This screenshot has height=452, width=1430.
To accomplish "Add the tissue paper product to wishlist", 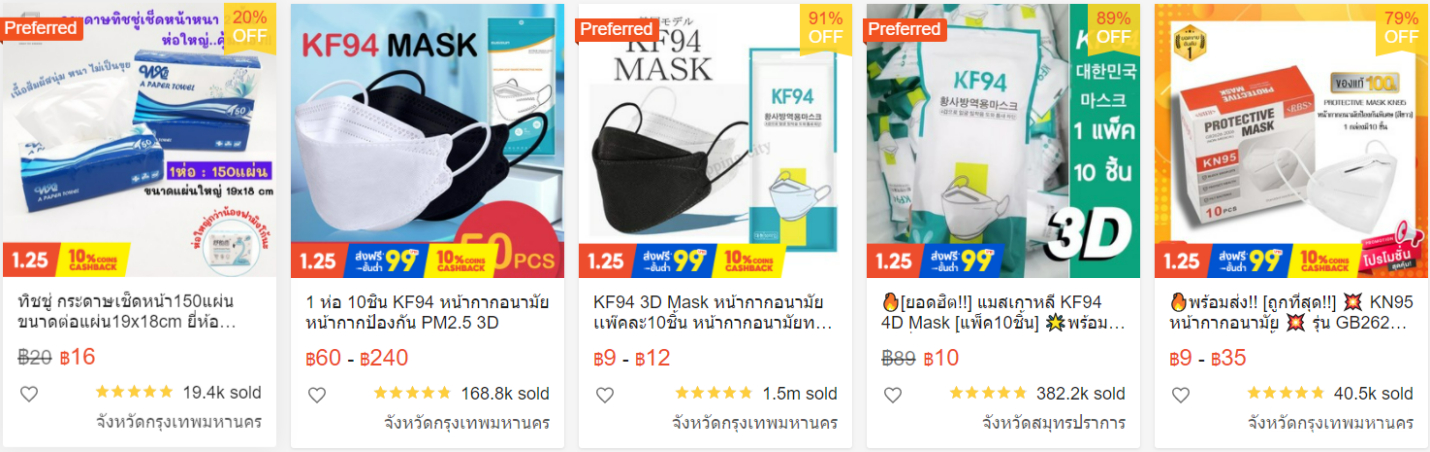I will 29,394.
